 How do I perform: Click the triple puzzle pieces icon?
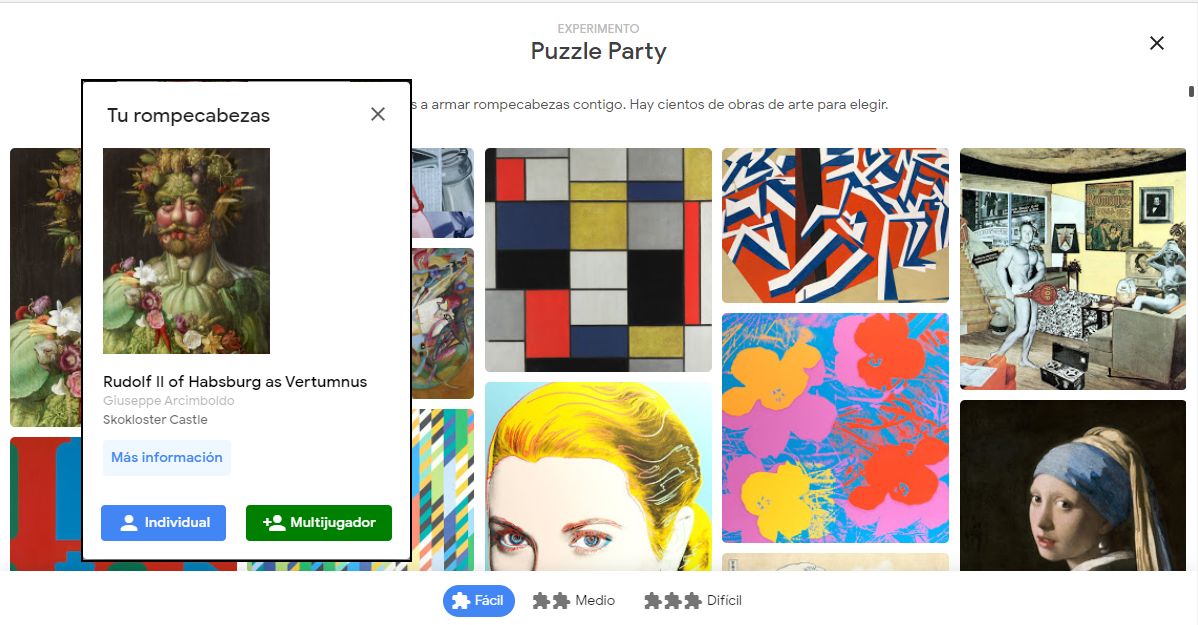point(672,601)
